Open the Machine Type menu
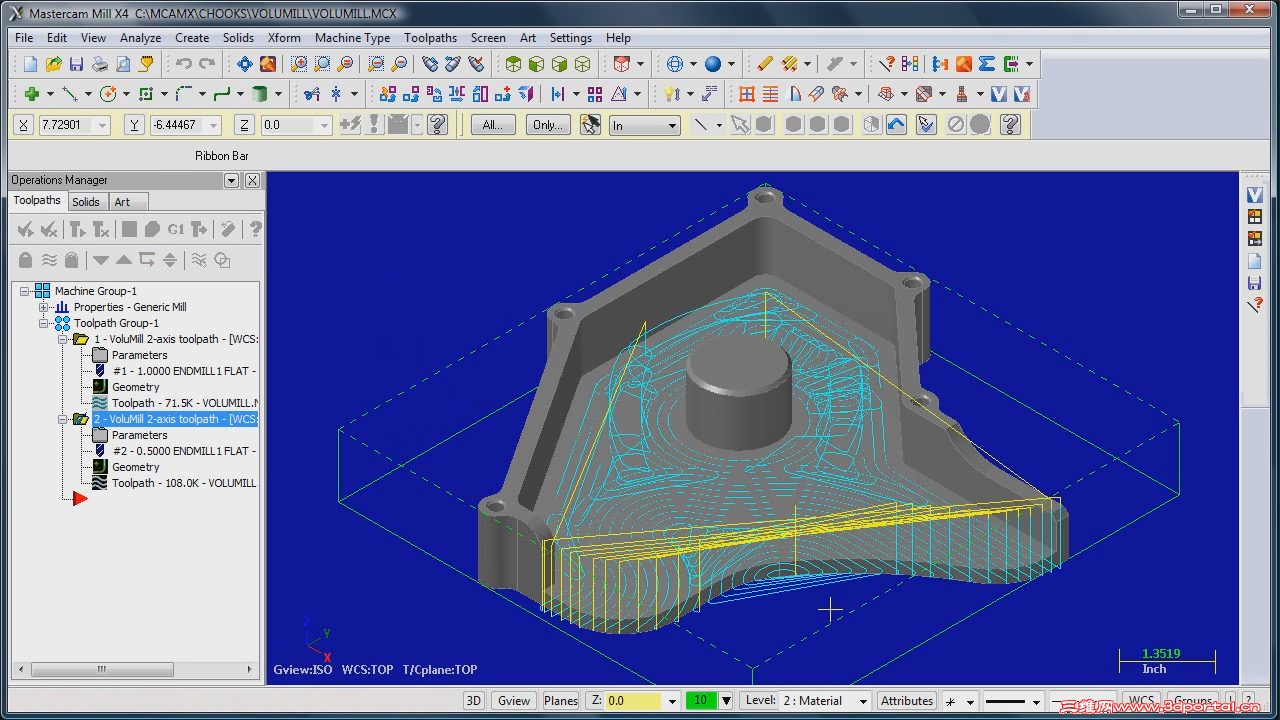Viewport: 1280px width, 720px height. pyautogui.click(x=352, y=38)
